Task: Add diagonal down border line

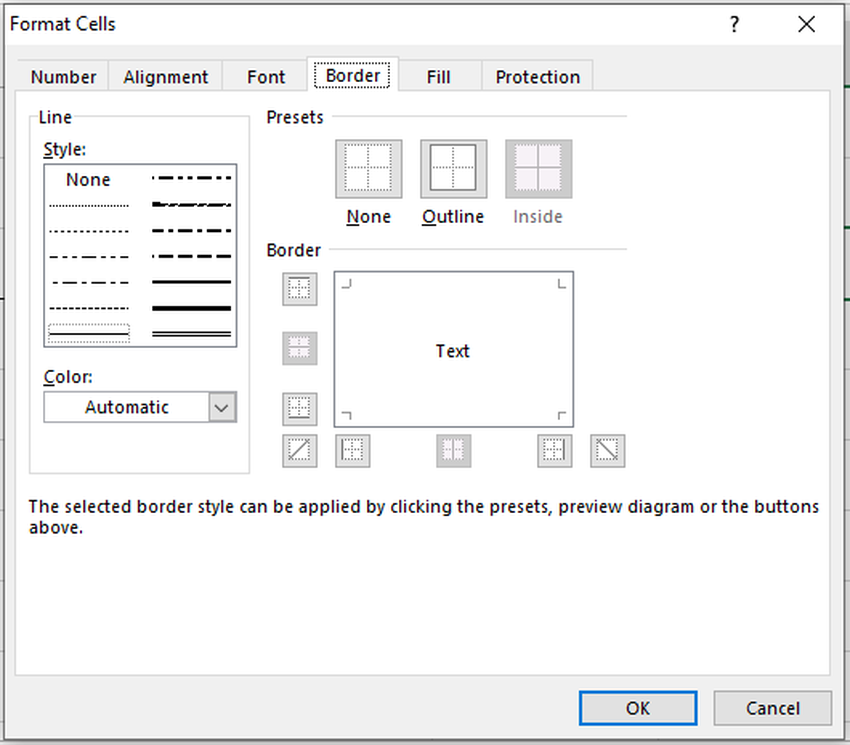Action: (607, 451)
